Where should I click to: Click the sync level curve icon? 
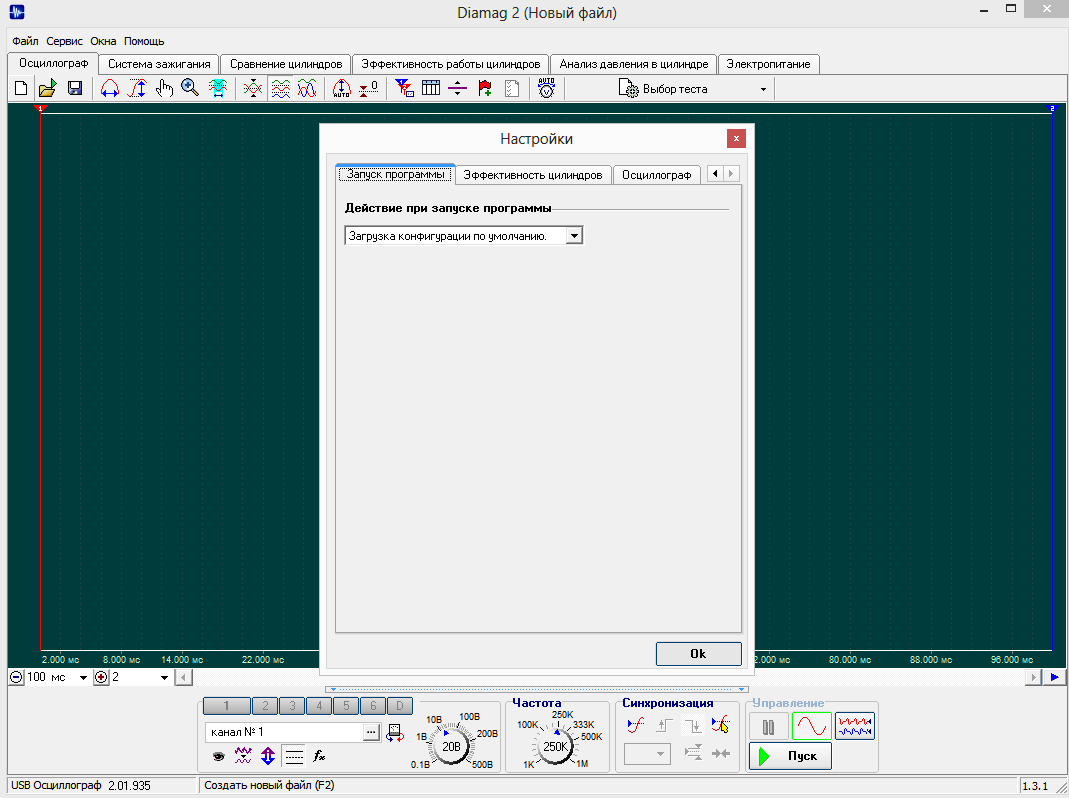636,724
